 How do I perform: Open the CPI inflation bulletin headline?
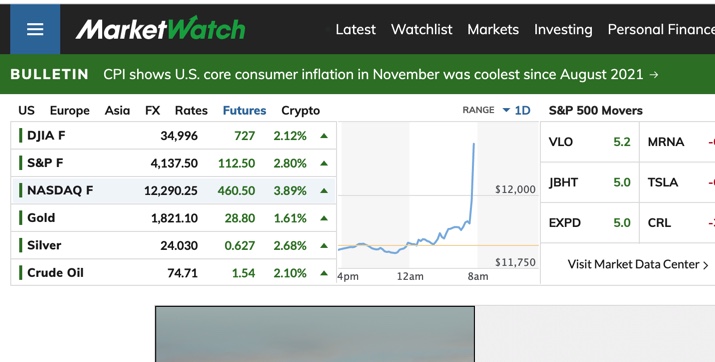pos(373,74)
